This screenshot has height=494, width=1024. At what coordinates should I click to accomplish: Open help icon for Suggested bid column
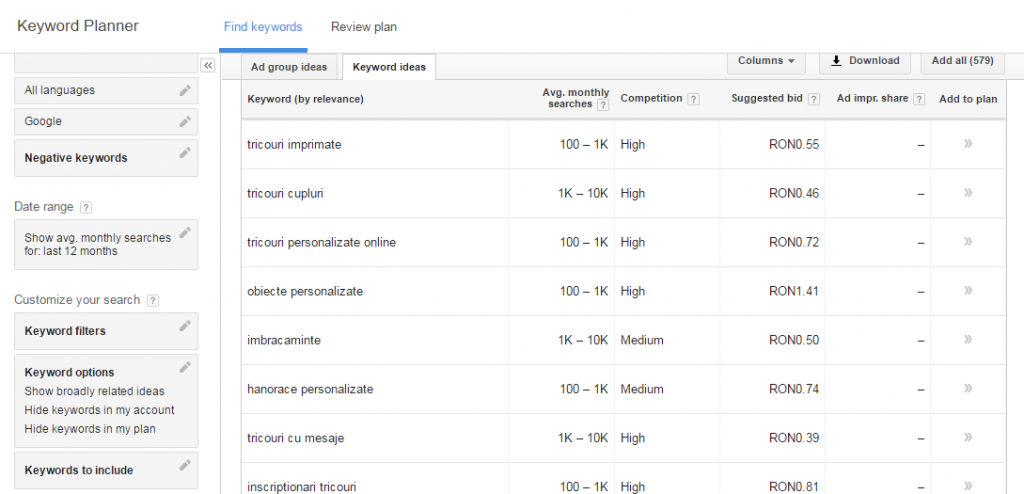[x=813, y=99]
